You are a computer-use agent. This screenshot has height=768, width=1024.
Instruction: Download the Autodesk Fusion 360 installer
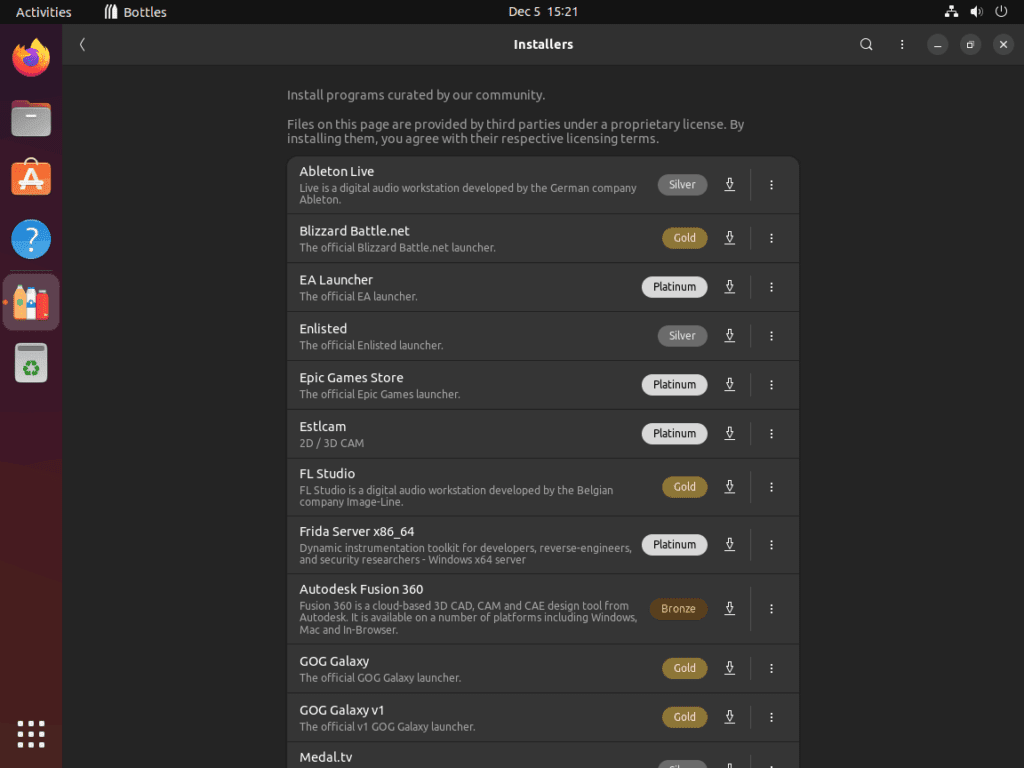(x=729, y=608)
